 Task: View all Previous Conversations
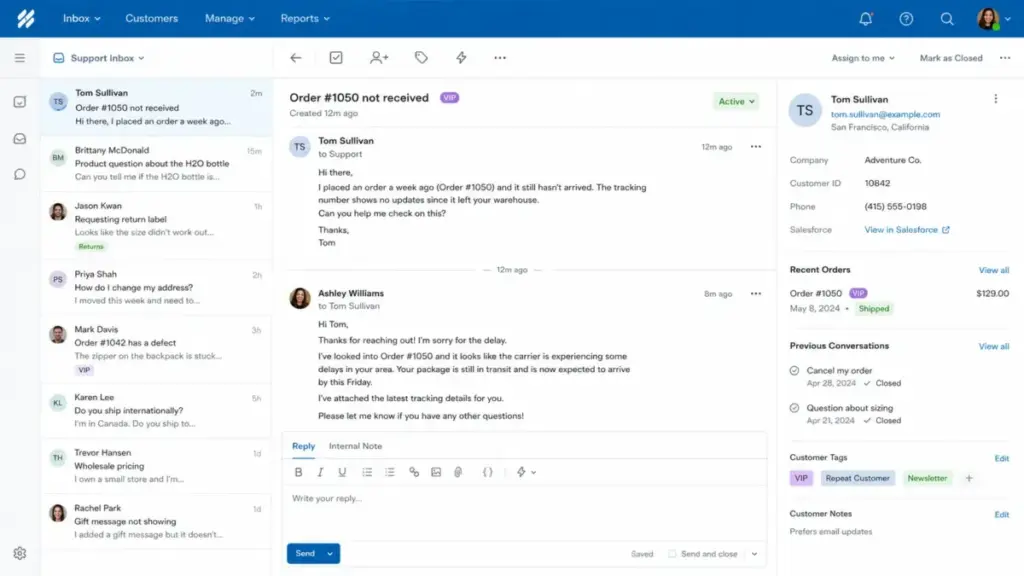pos(993,346)
